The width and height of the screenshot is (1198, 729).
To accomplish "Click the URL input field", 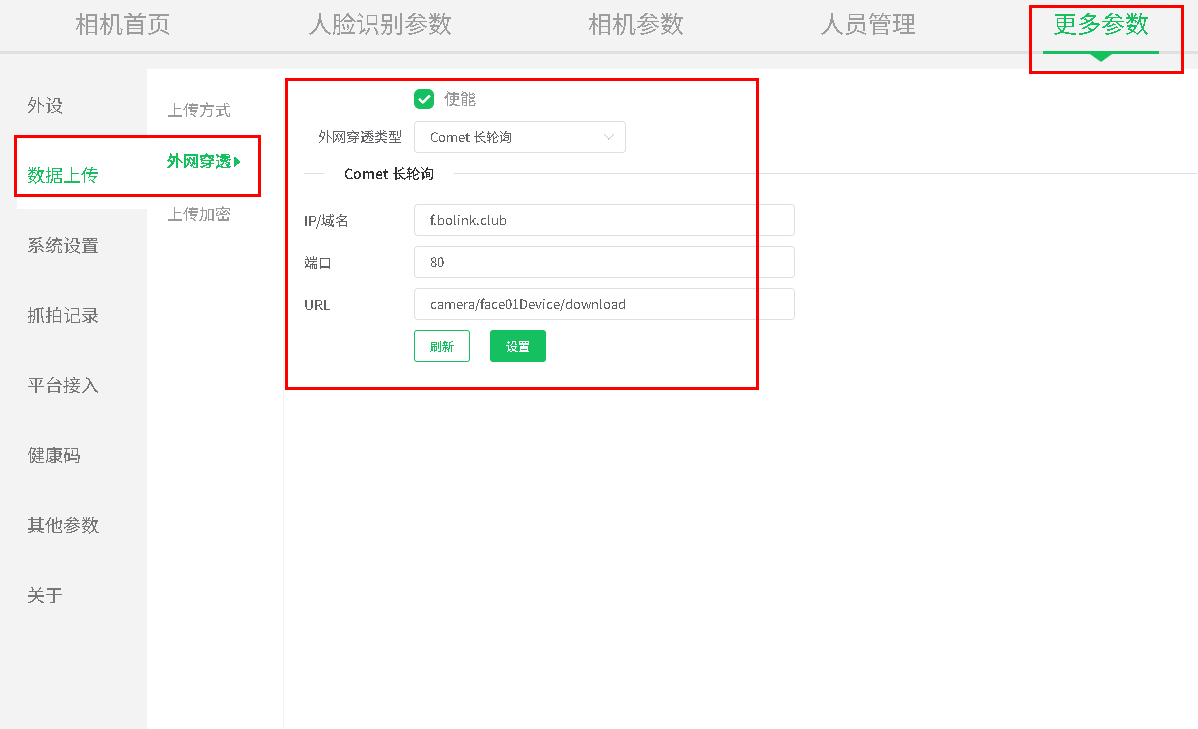I will coord(604,304).
